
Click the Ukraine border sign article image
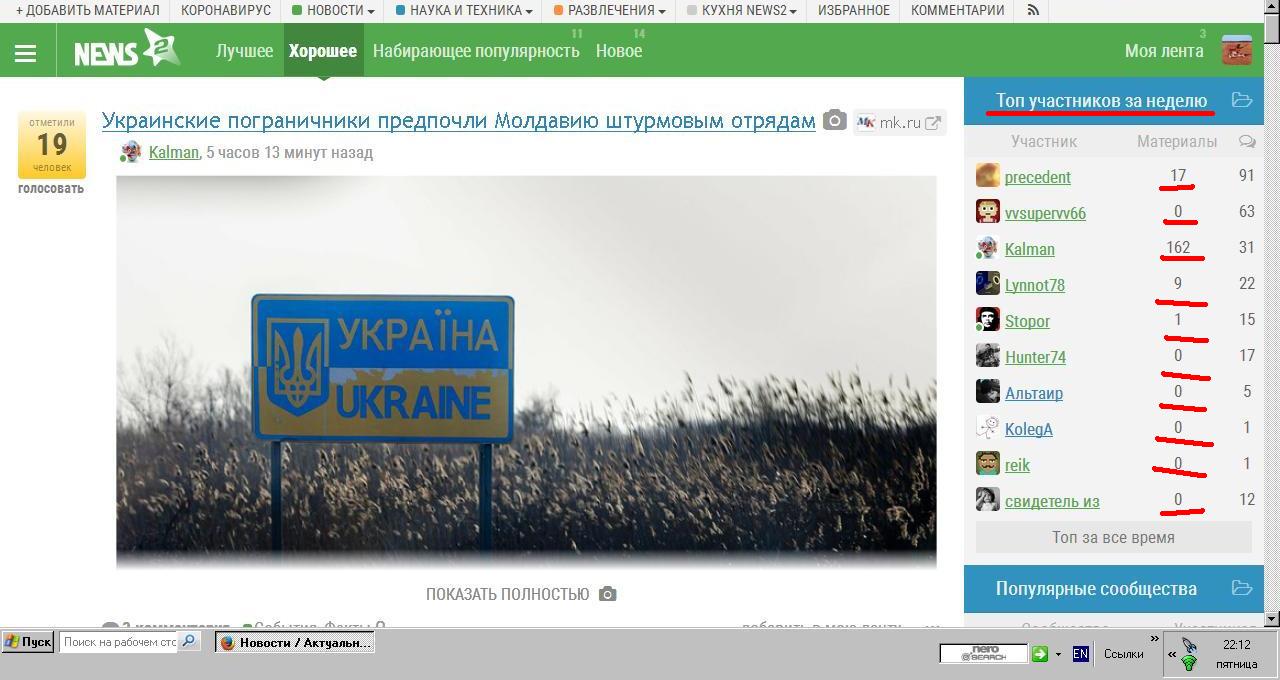tap(526, 372)
